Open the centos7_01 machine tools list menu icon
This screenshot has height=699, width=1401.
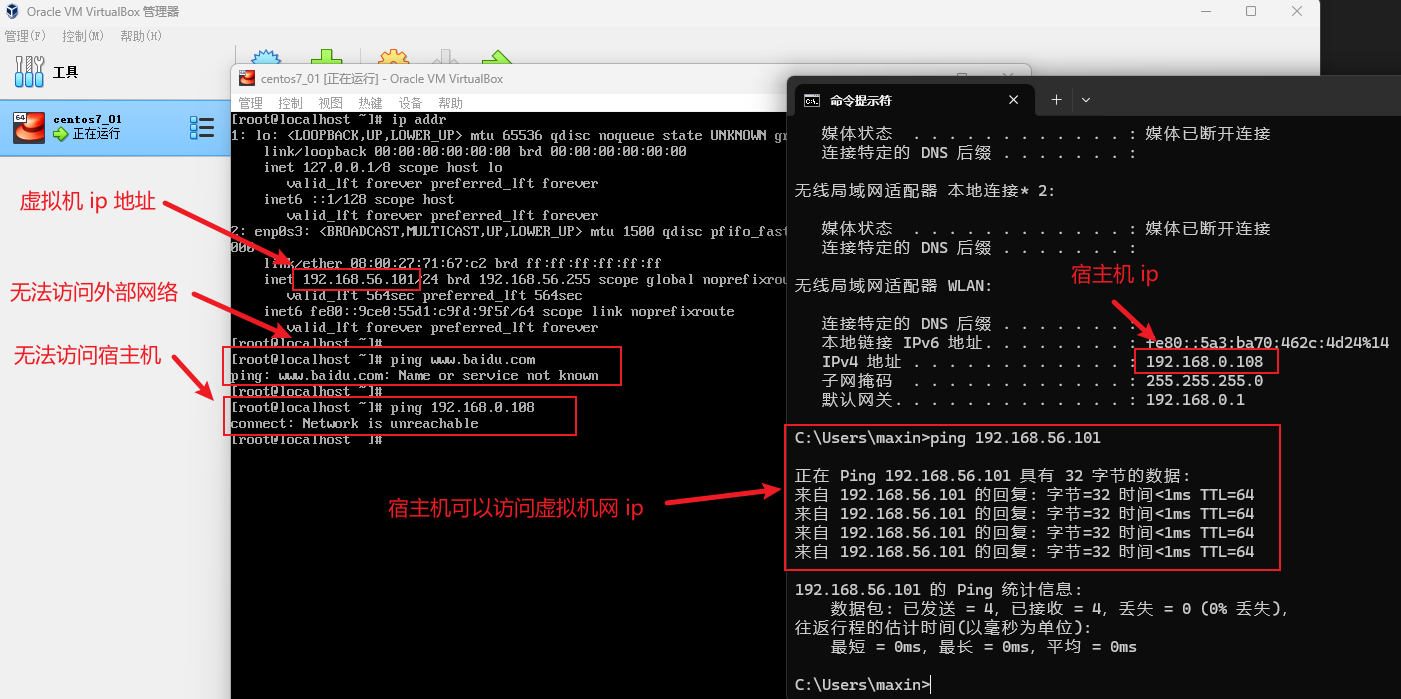pos(202,127)
